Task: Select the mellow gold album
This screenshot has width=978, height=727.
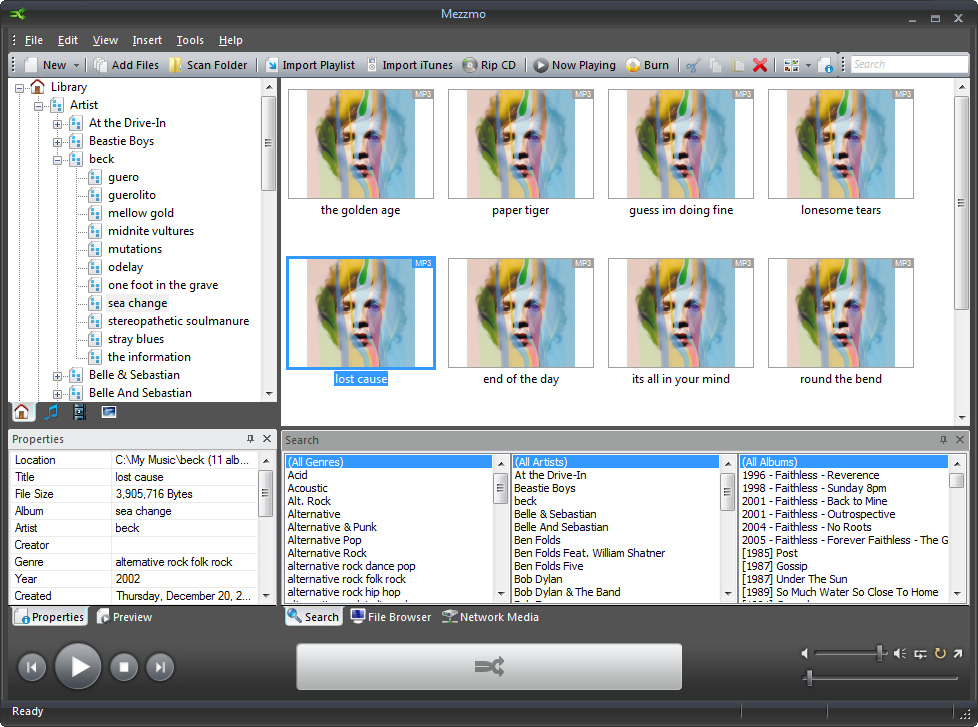Action: [141, 213]
